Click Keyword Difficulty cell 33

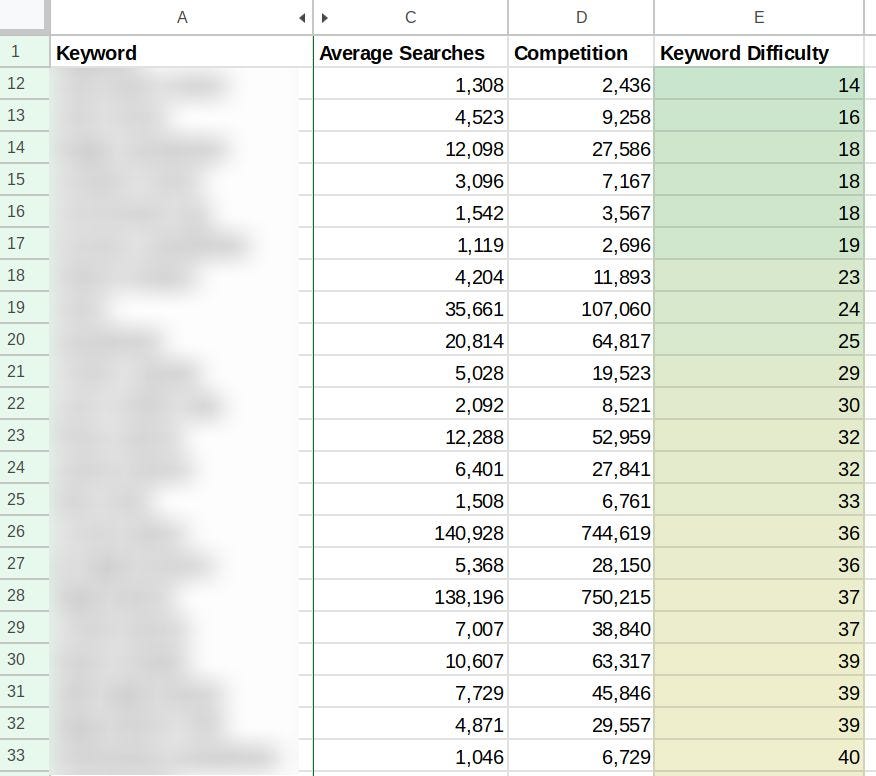759,500
